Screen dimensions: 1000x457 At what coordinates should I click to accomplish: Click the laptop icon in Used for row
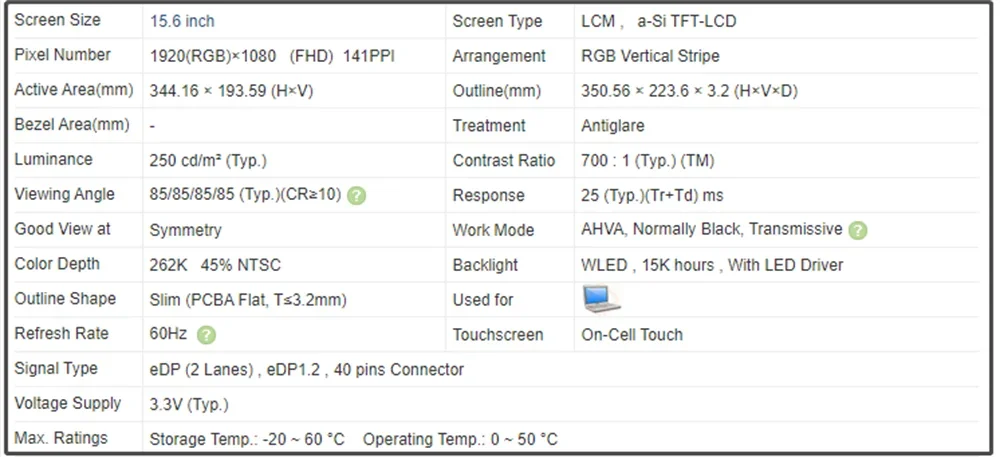tap(601, 299)
